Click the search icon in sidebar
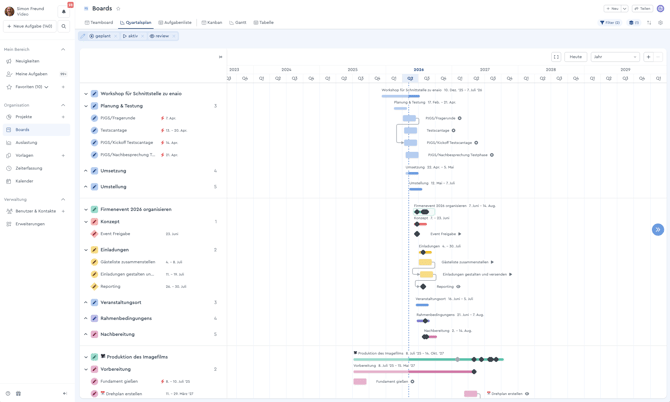The height and width of the screenshot is (402, 670). click(64, 26)
